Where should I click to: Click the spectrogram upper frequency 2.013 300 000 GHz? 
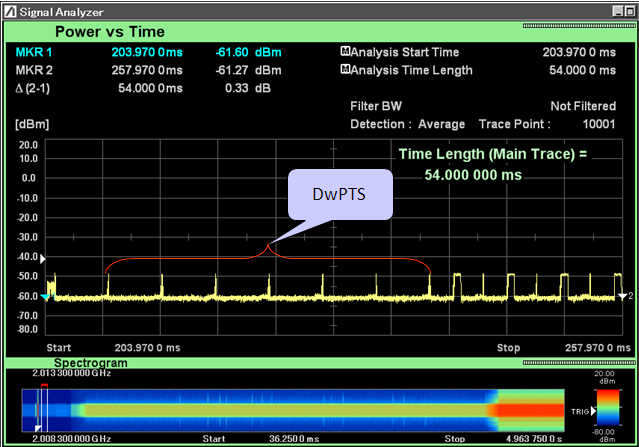(72, 373)
